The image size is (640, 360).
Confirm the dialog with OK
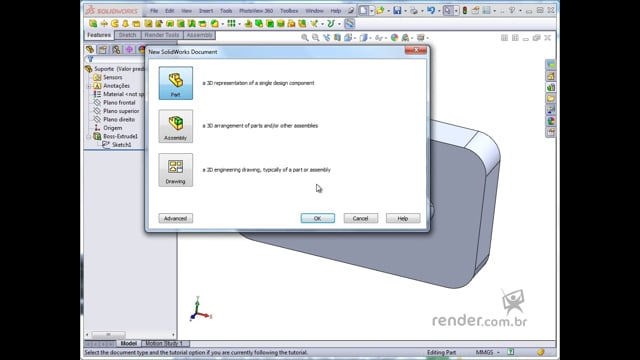pos(318,218)
